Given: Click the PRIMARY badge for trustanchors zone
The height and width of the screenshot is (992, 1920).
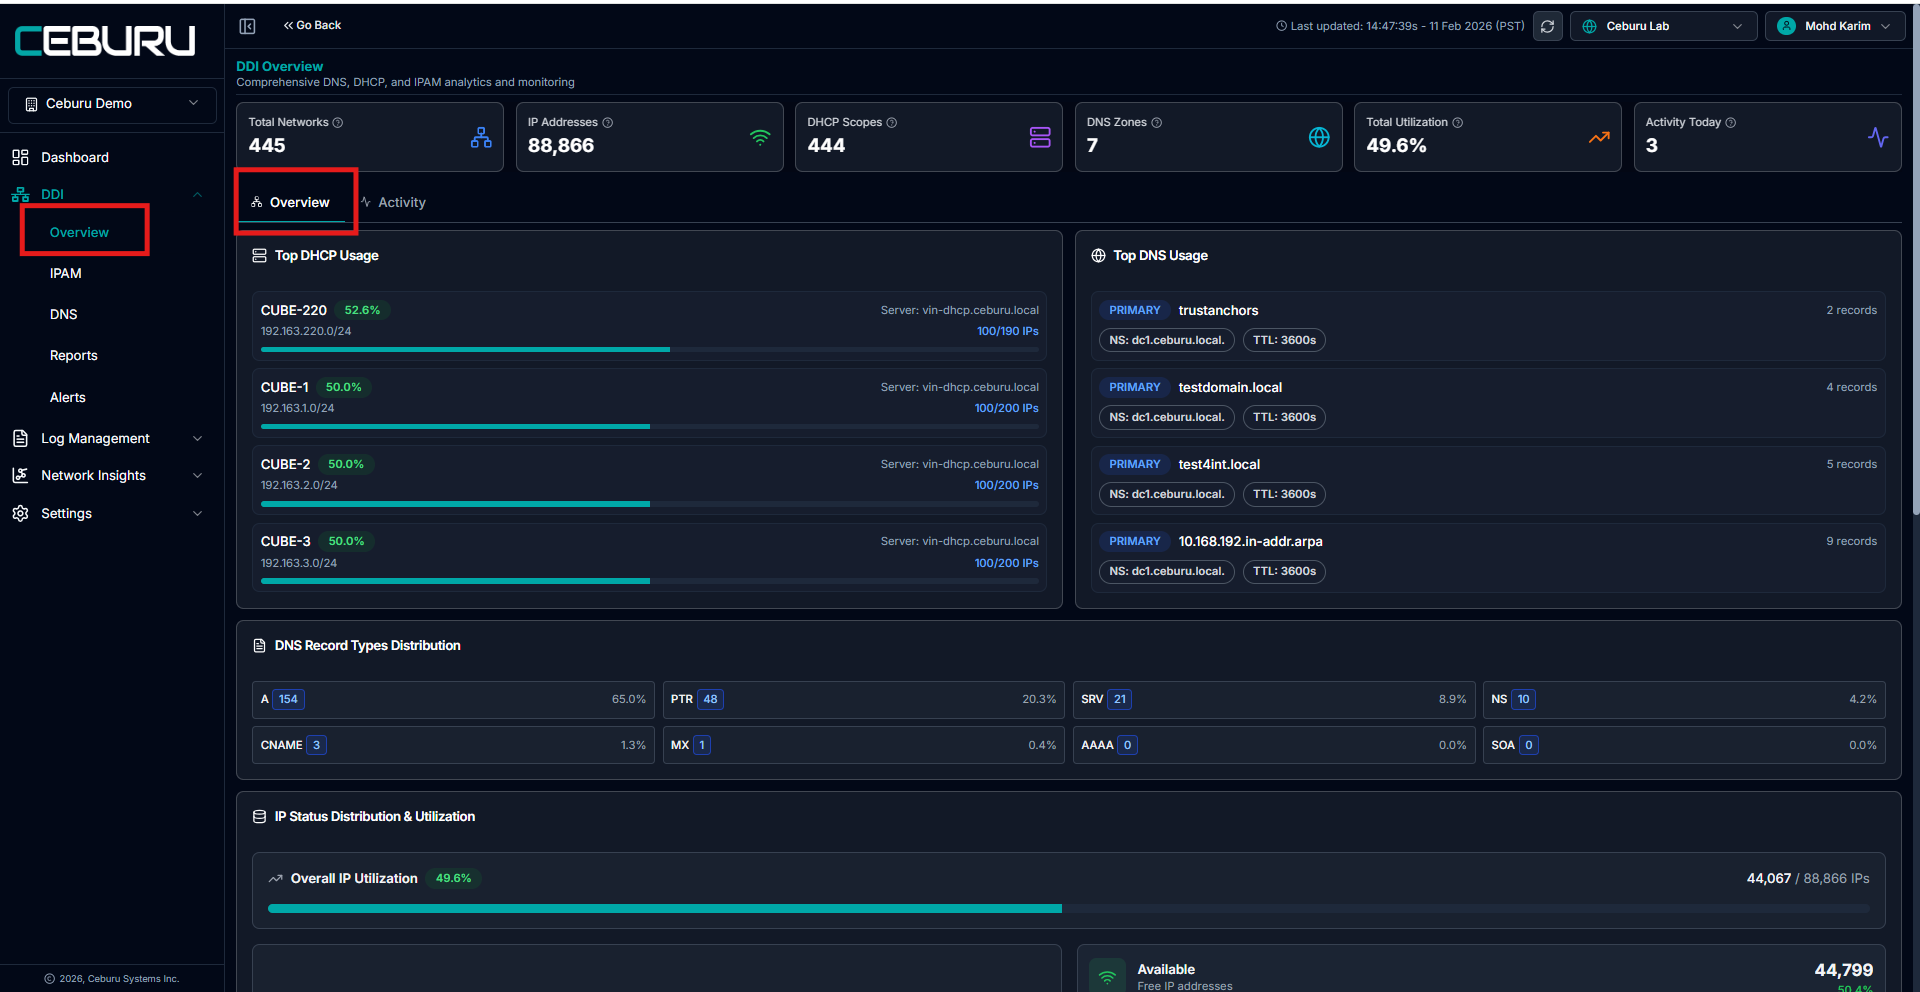Looking at the screenshot, I should [1134, 311].
